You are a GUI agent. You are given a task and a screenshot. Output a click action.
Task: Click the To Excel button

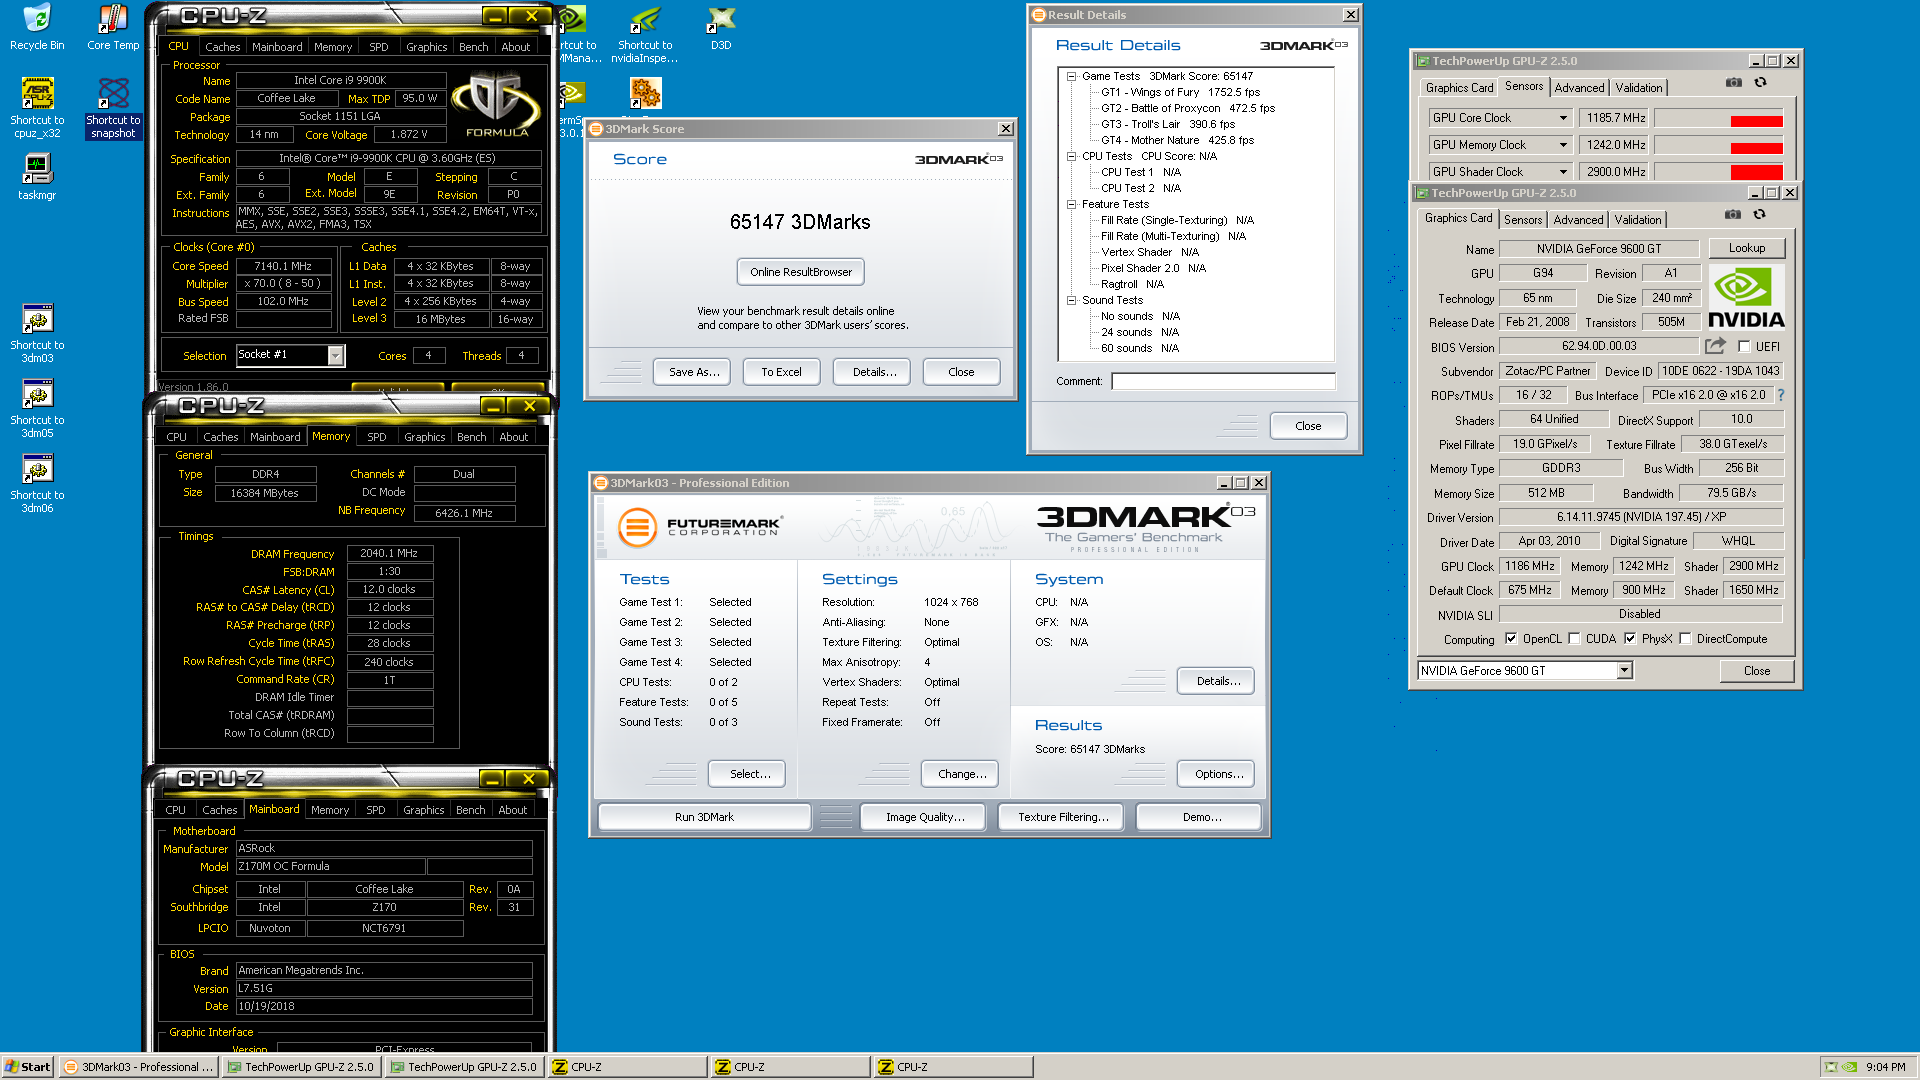(x=781, y=372)
